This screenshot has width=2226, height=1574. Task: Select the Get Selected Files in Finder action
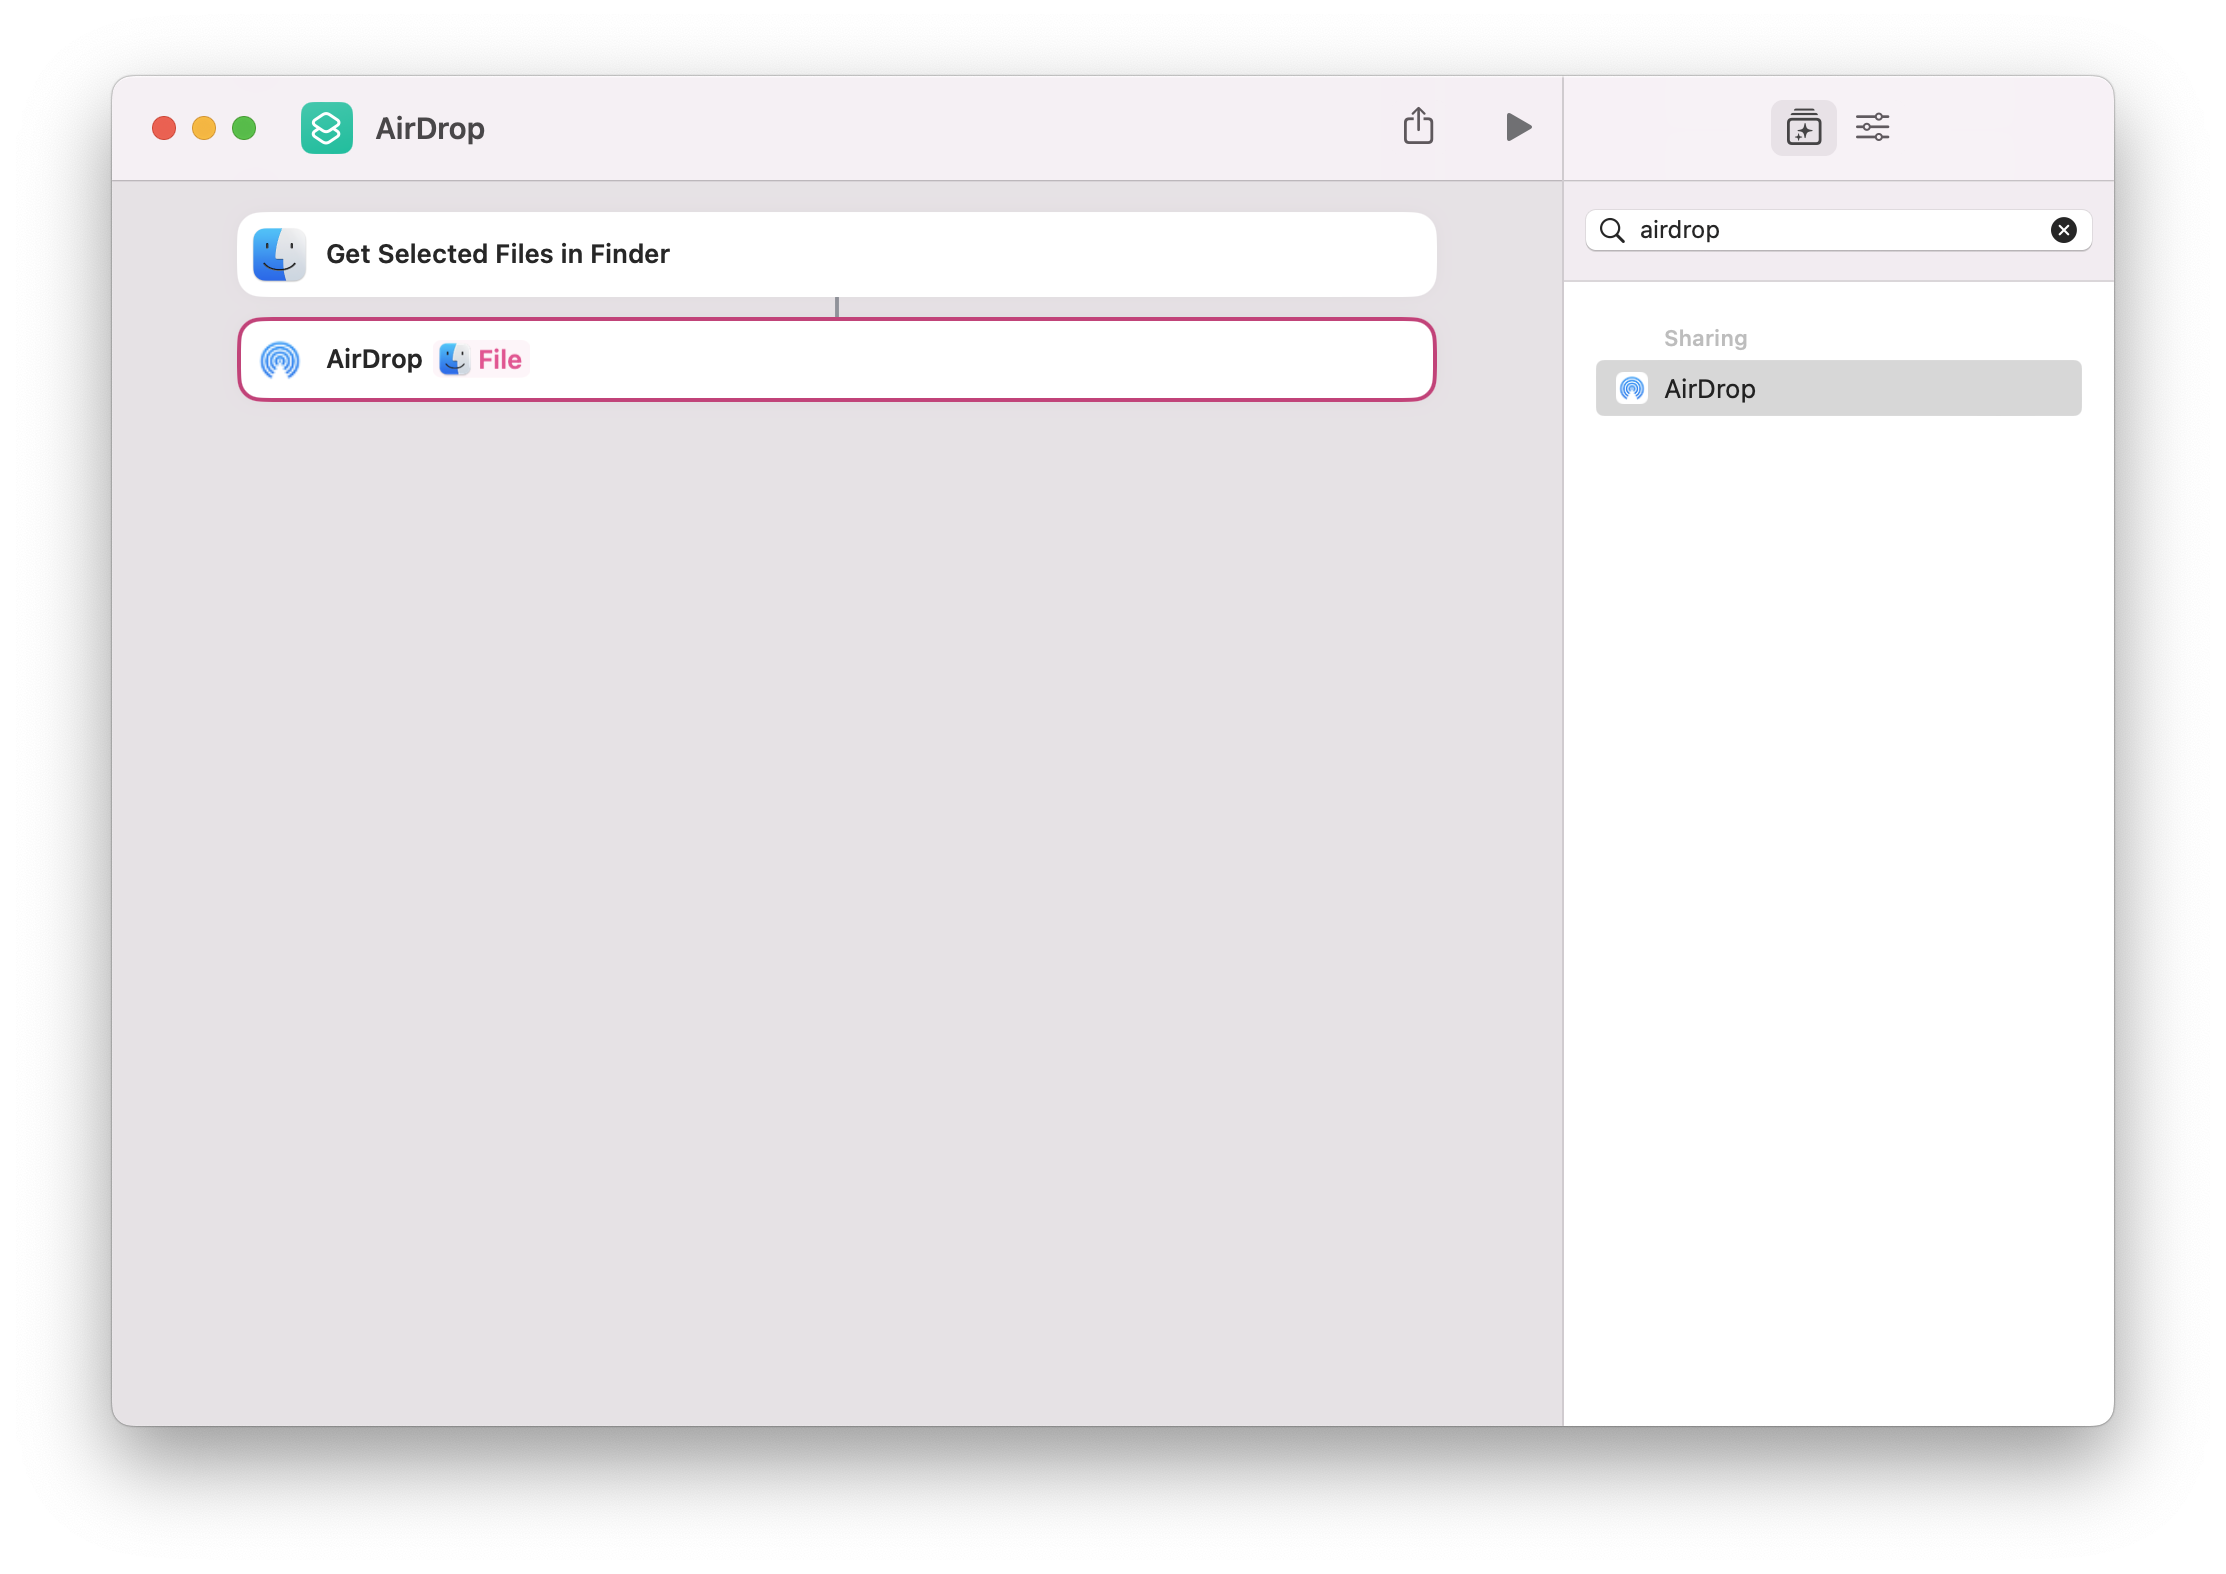(836, 254)
